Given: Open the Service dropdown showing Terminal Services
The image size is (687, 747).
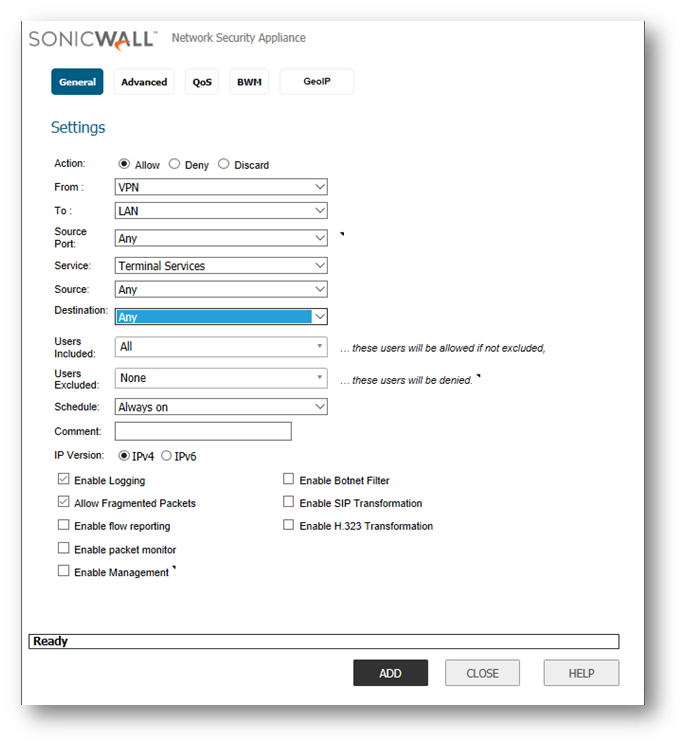Looking at the screenshot, I should coord(221,266).
